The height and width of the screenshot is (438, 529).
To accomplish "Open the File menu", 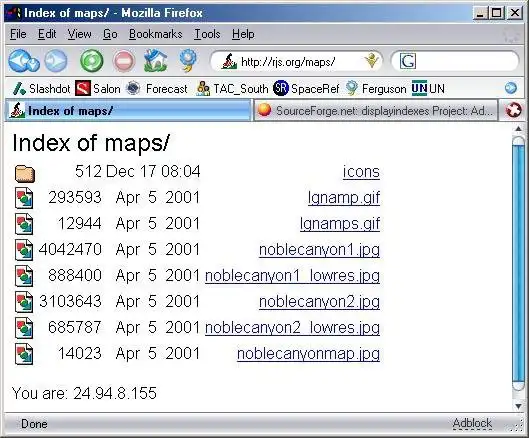I will click(x=18, y=34).
